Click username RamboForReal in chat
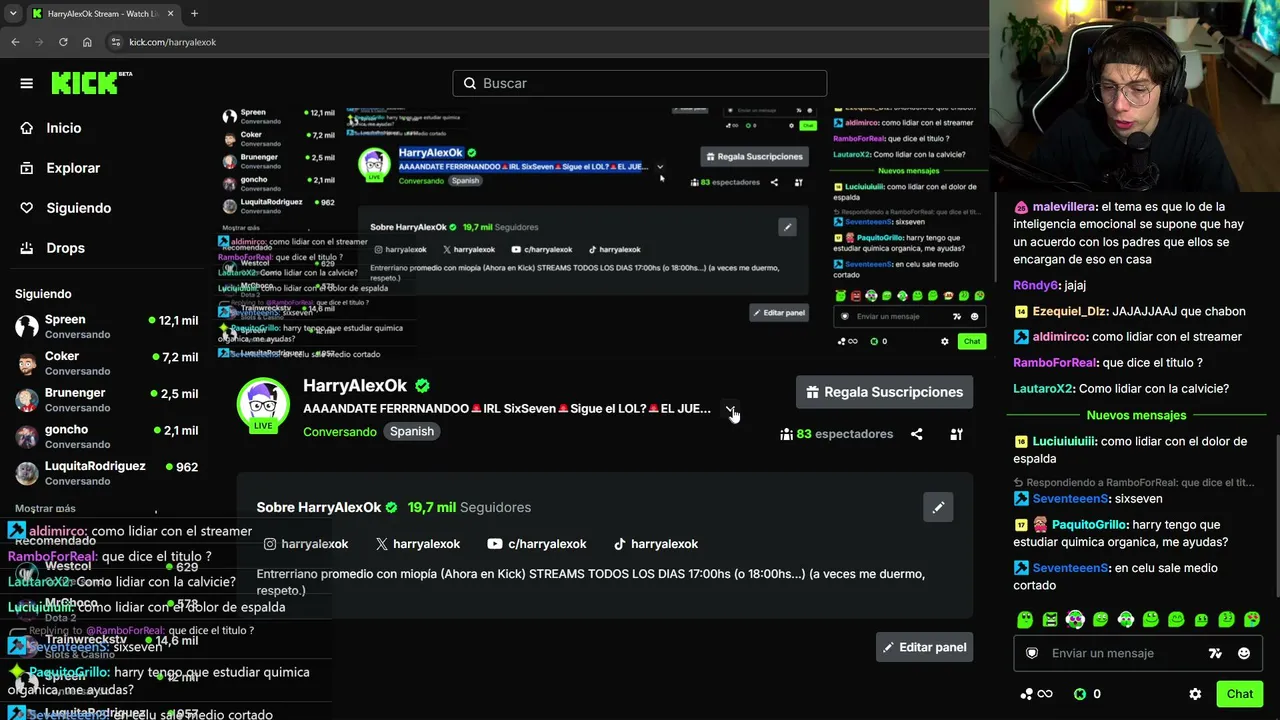The image size is (1280, 720). pyautogui.click(x=1056, y=363)
